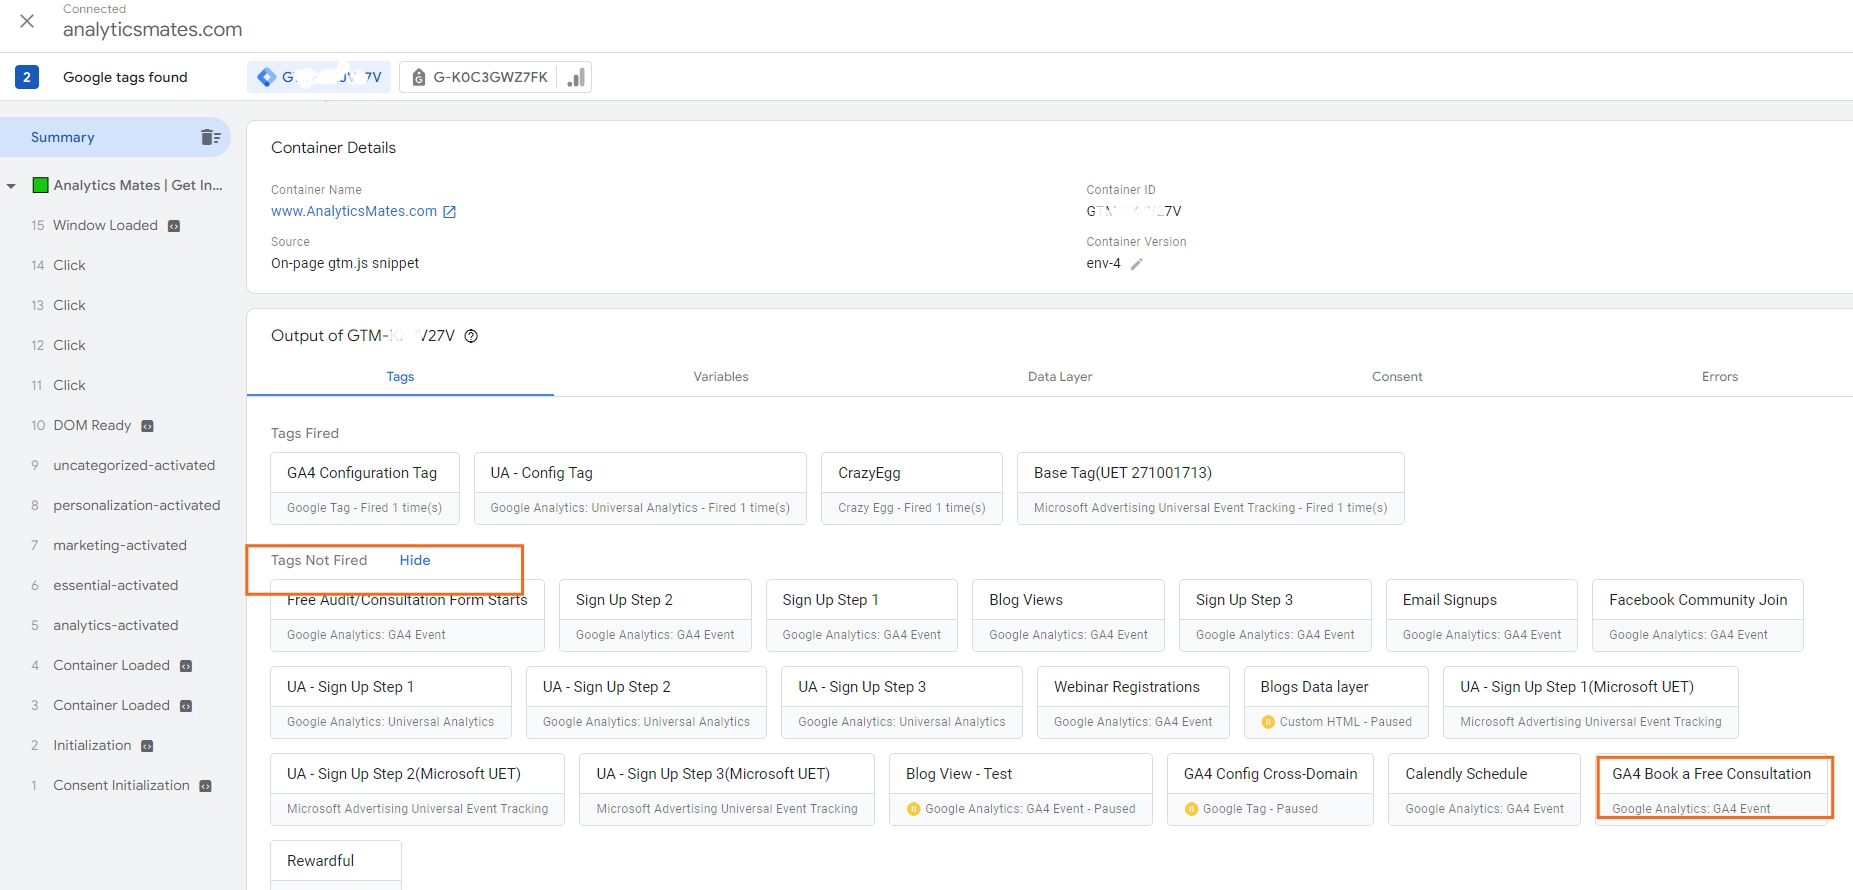Image resolution: width=1853 pixels, height=890 pixels.
Task: Click the tag icon next to Consent Initialization
Action: pyautogui.click(x=205, y=786)
